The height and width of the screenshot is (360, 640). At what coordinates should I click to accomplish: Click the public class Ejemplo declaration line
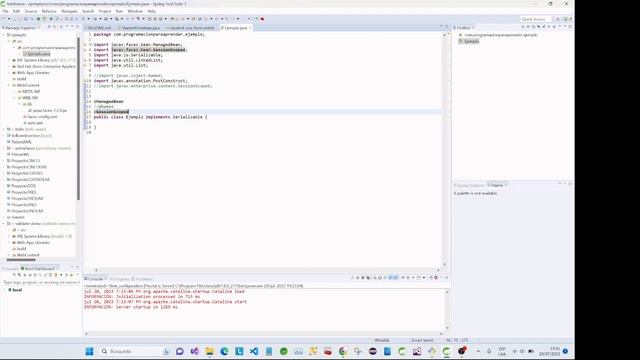151,117
